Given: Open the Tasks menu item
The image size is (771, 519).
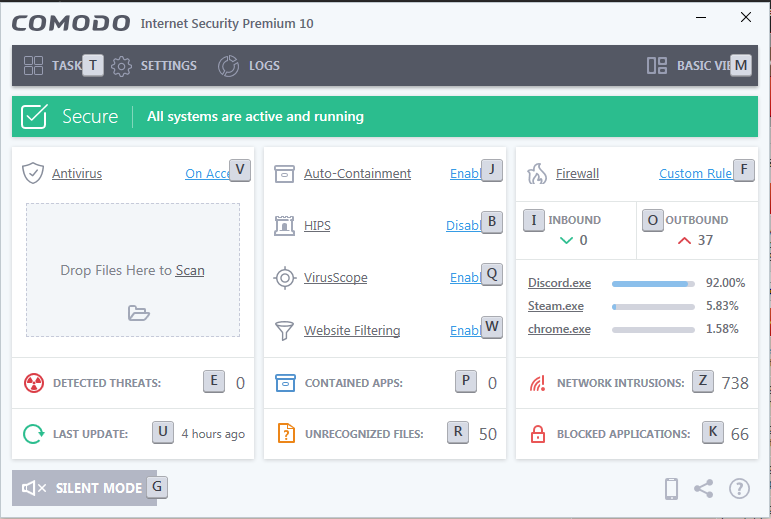Looking at the screenshot, I should click(x=67, y=65).
